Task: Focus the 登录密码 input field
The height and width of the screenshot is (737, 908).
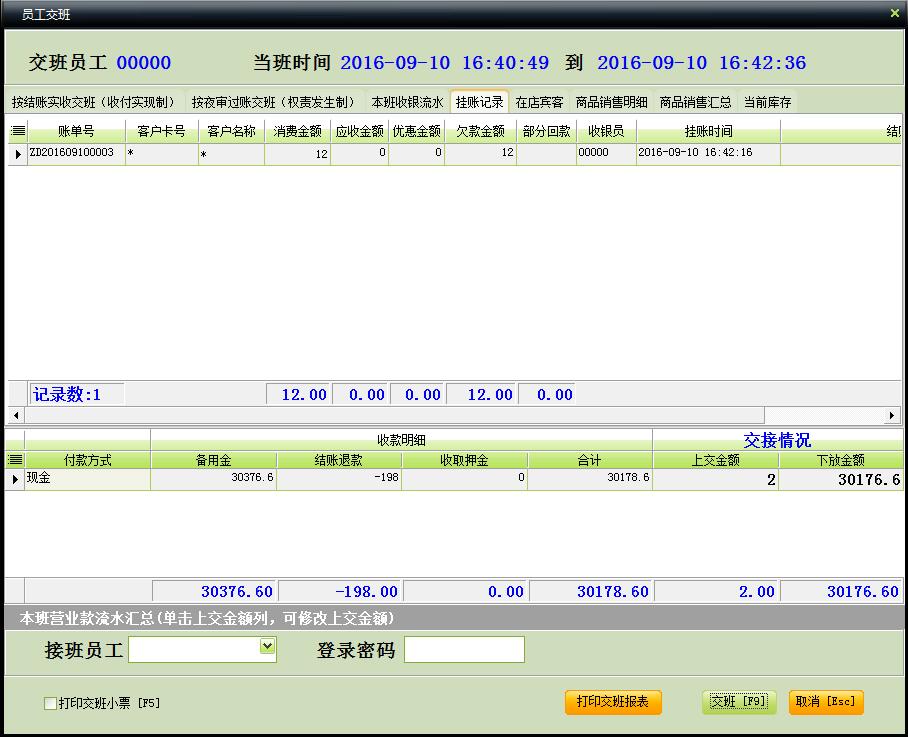Action: point(464,649)
